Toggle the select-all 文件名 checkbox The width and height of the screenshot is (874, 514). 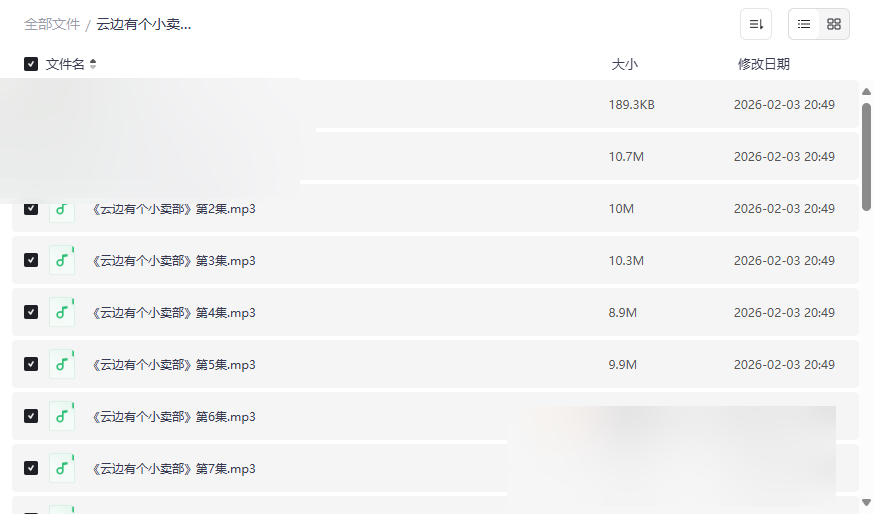pyautogui.click(x=31, y=64)
